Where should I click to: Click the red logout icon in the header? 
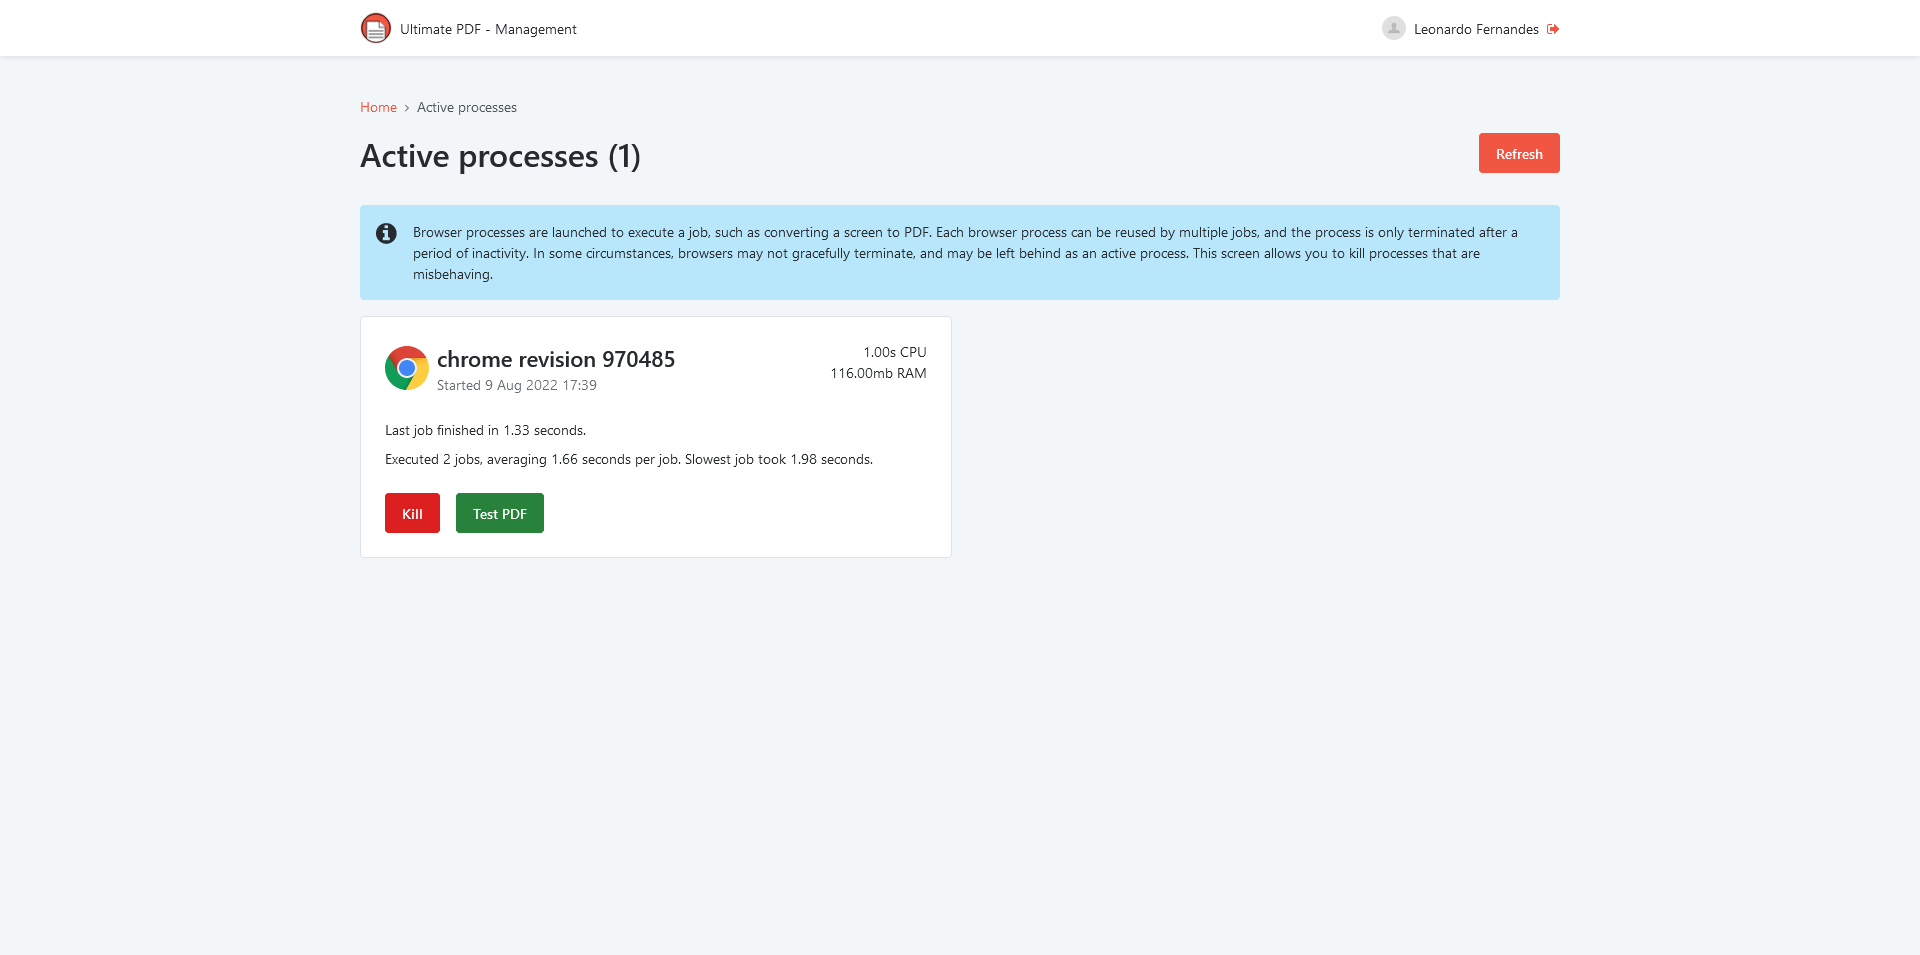[x=1552, y=29]
